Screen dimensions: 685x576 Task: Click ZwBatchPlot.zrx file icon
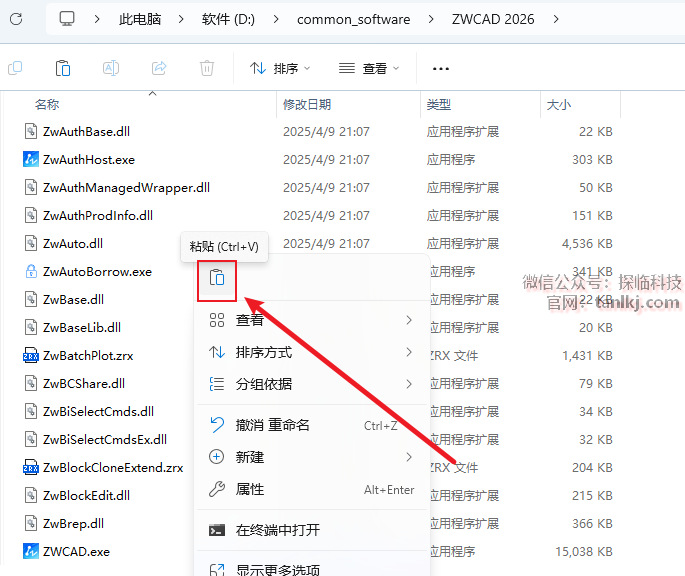pos(31,355)
